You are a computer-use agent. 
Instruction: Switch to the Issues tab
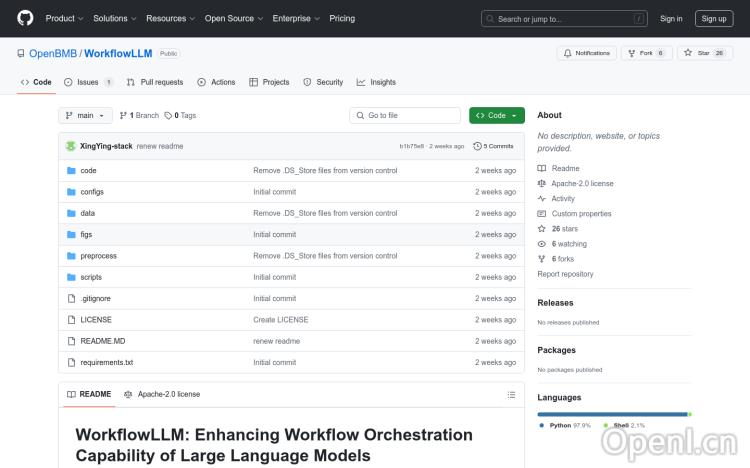pyautogui.click(x=88, y=82)
